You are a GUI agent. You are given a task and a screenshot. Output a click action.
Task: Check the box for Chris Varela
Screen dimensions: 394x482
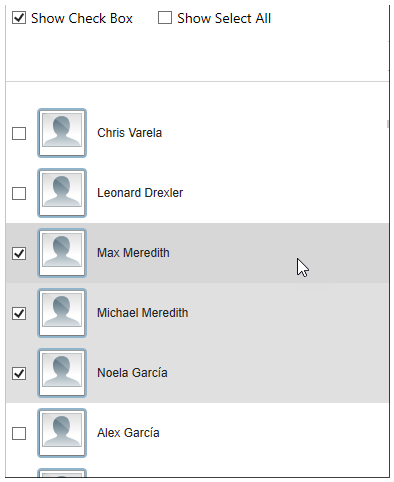(19, 133)
